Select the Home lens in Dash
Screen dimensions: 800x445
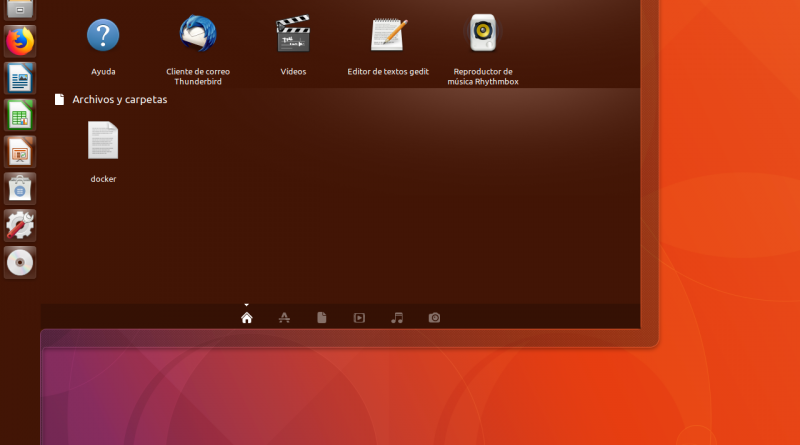247,318
